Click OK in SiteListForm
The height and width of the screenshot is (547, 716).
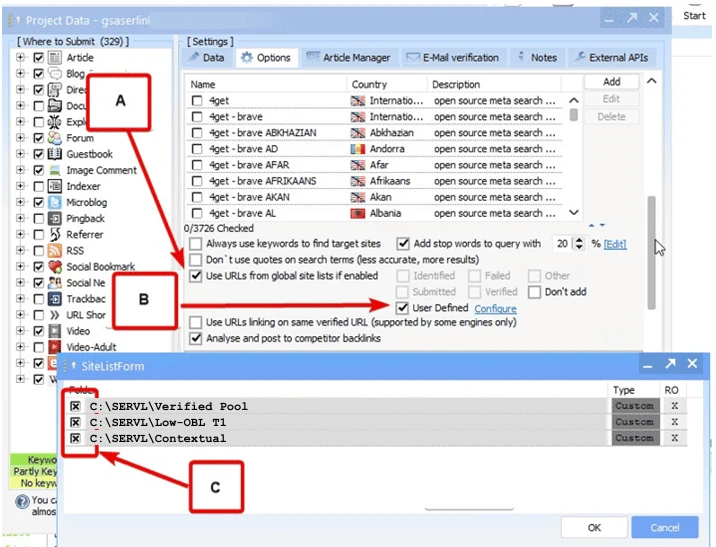(594, 527)
